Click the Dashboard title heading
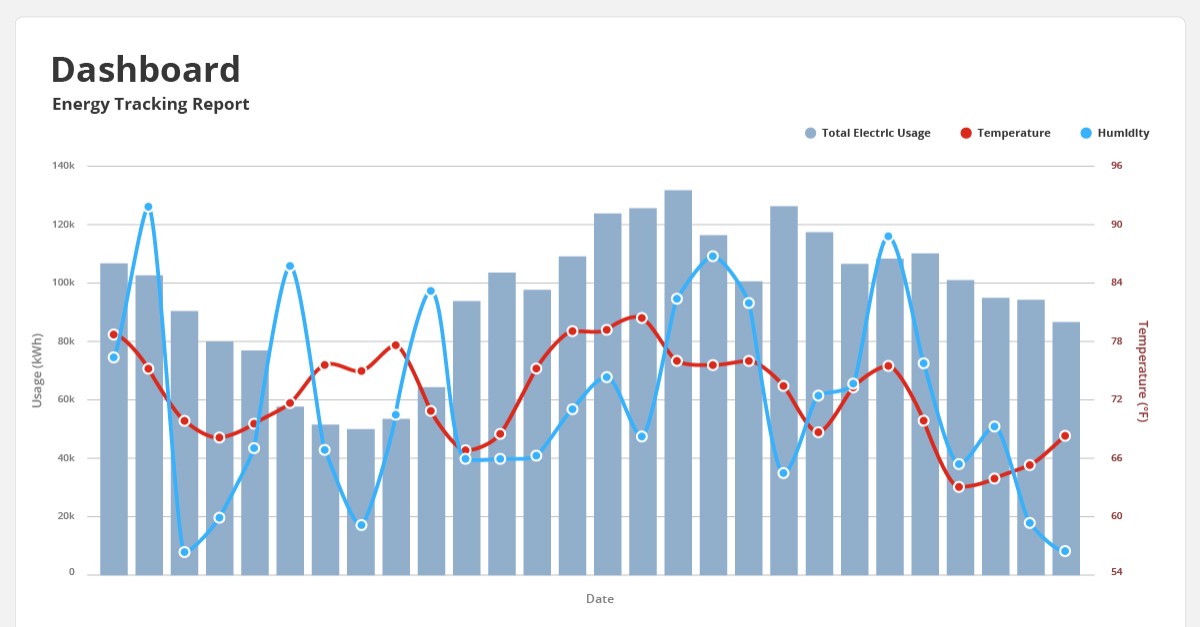The height and width of the screenshot is (627, 1200). click(x=146, y=69)
